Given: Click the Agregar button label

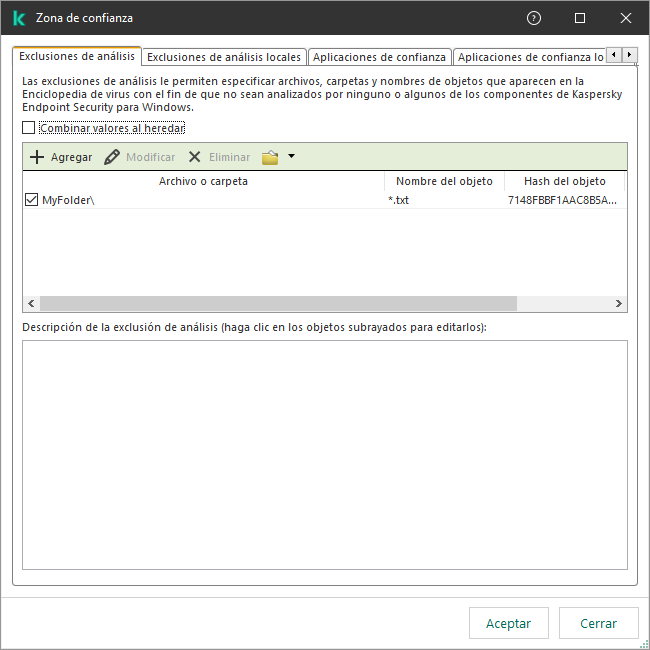Looking at the screenshot, I should 71,157.
